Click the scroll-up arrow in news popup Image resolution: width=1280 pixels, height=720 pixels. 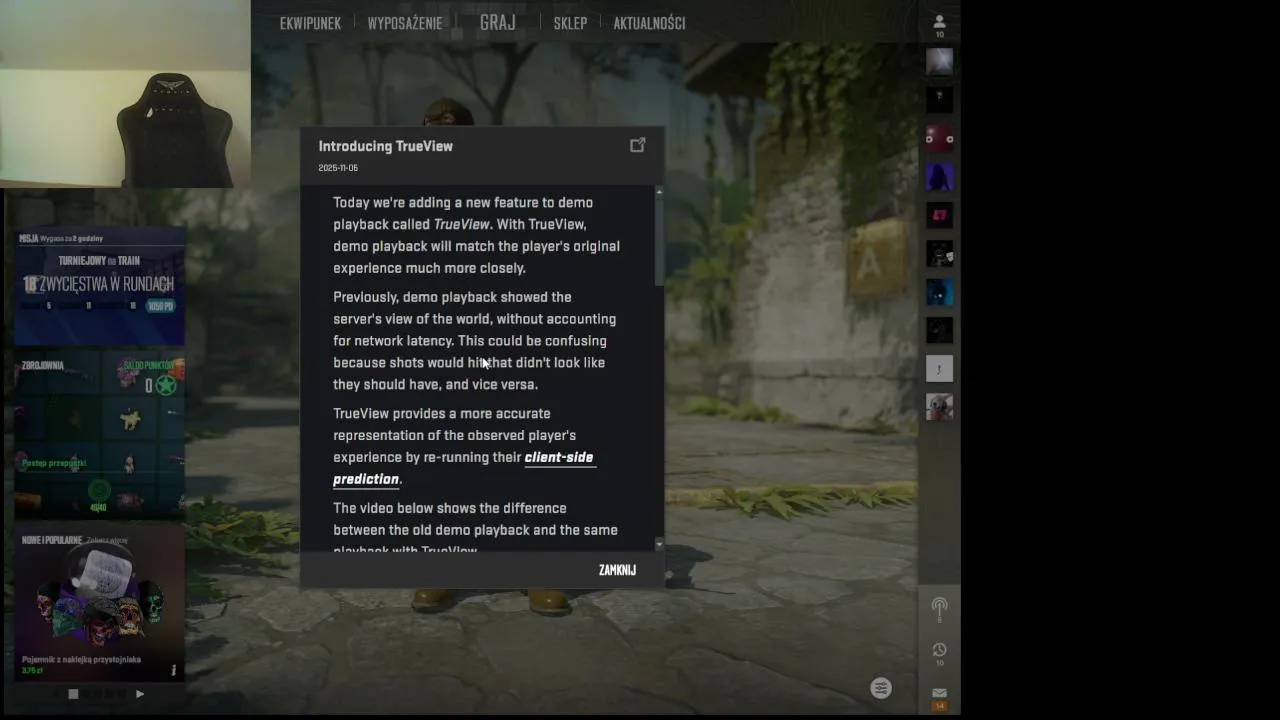(x=659, y=190)
